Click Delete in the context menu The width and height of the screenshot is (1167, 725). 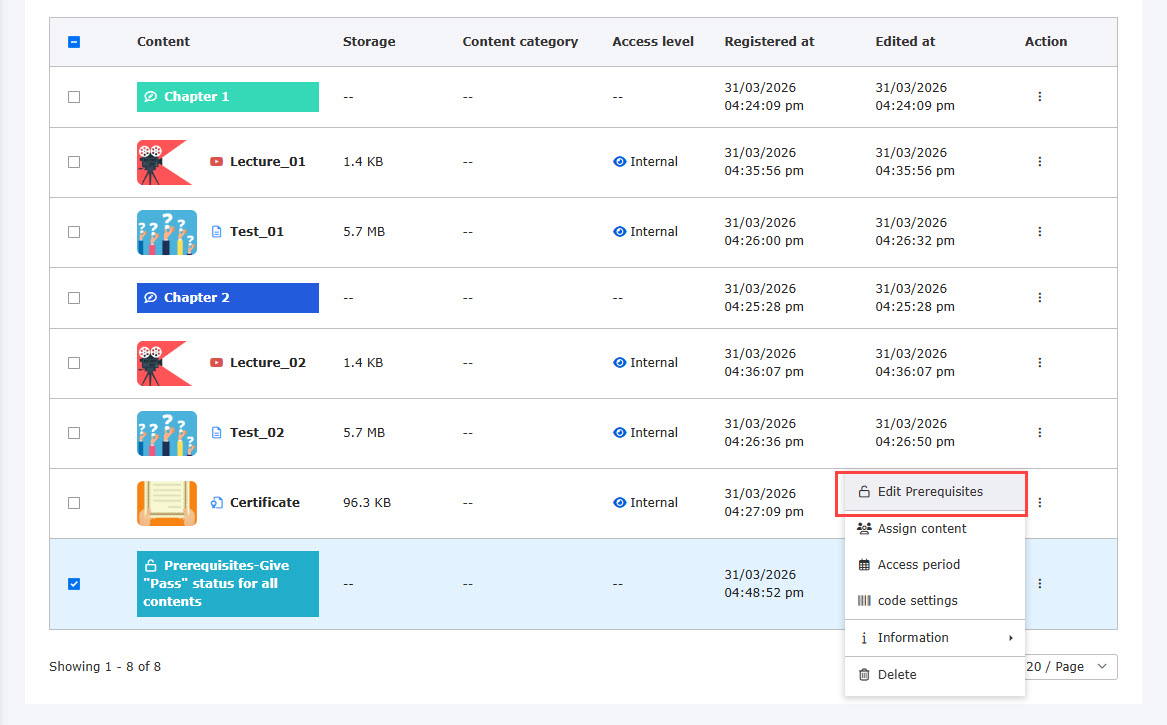(897, 675)
